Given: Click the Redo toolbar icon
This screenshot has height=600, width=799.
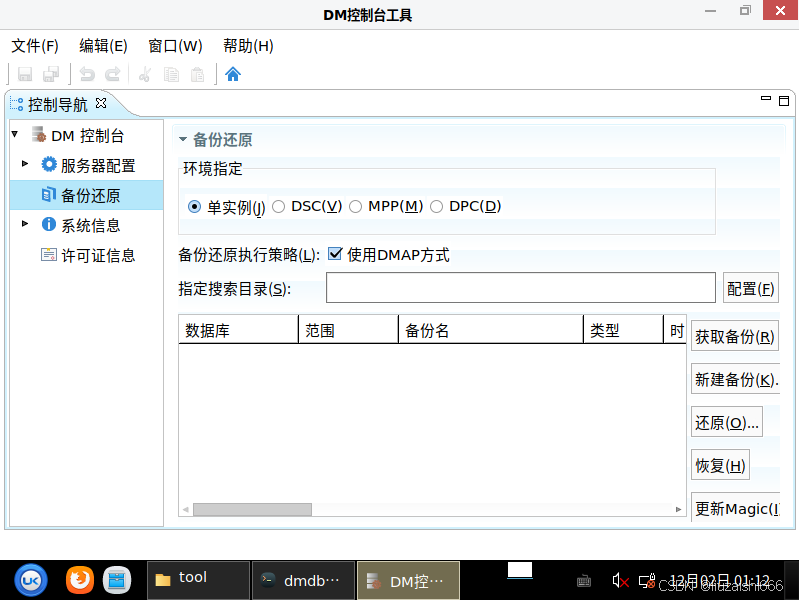Looking at the screenshot, I should tap(113, 74).
